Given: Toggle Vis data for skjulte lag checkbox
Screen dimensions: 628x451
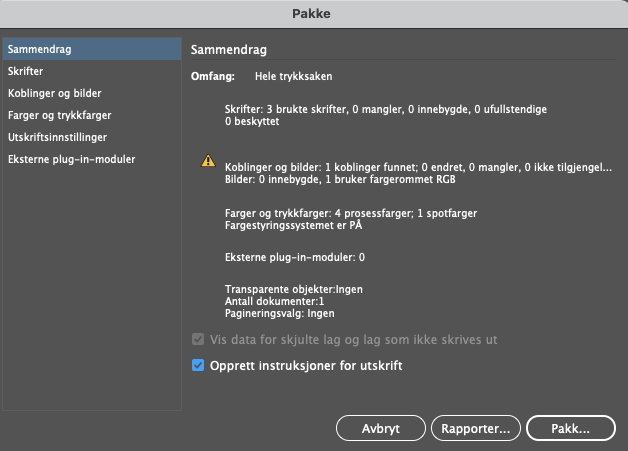Looking at the screenshot, I should click(x=198, y=340).
